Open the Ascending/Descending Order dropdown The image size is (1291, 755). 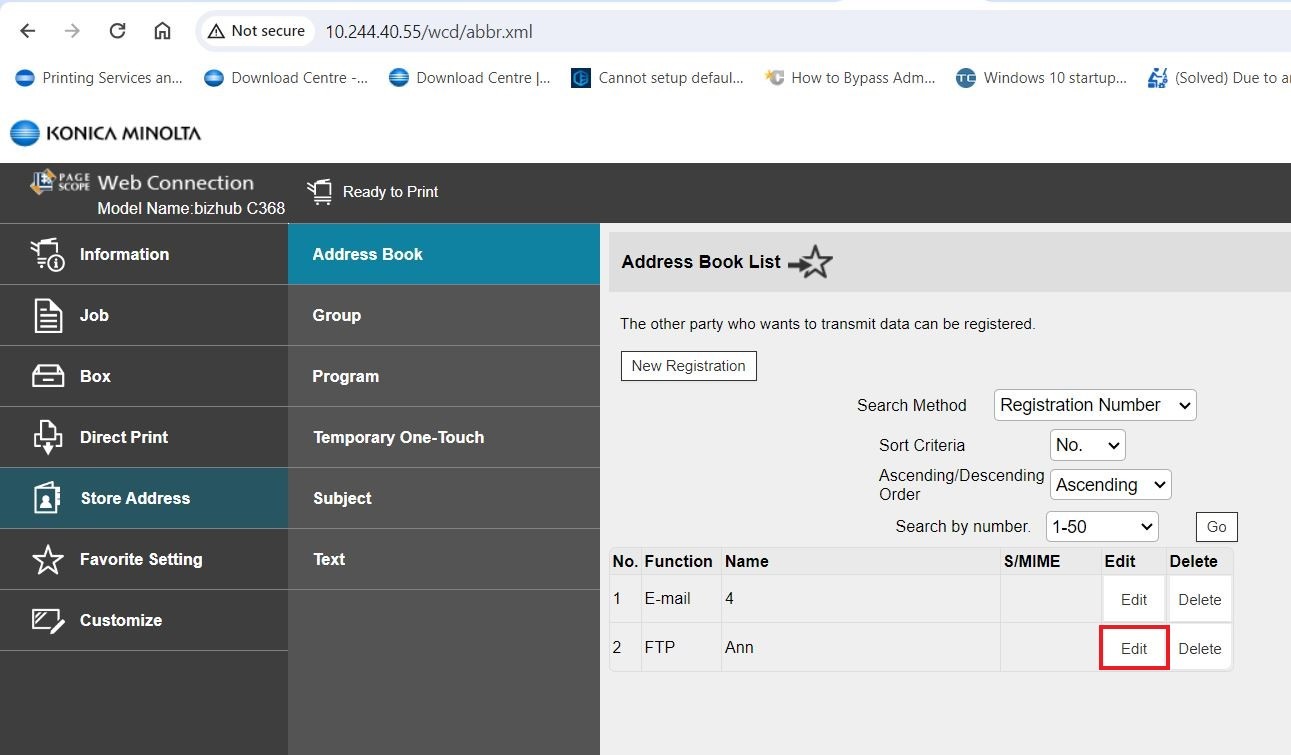click(x=1110, y=485)
